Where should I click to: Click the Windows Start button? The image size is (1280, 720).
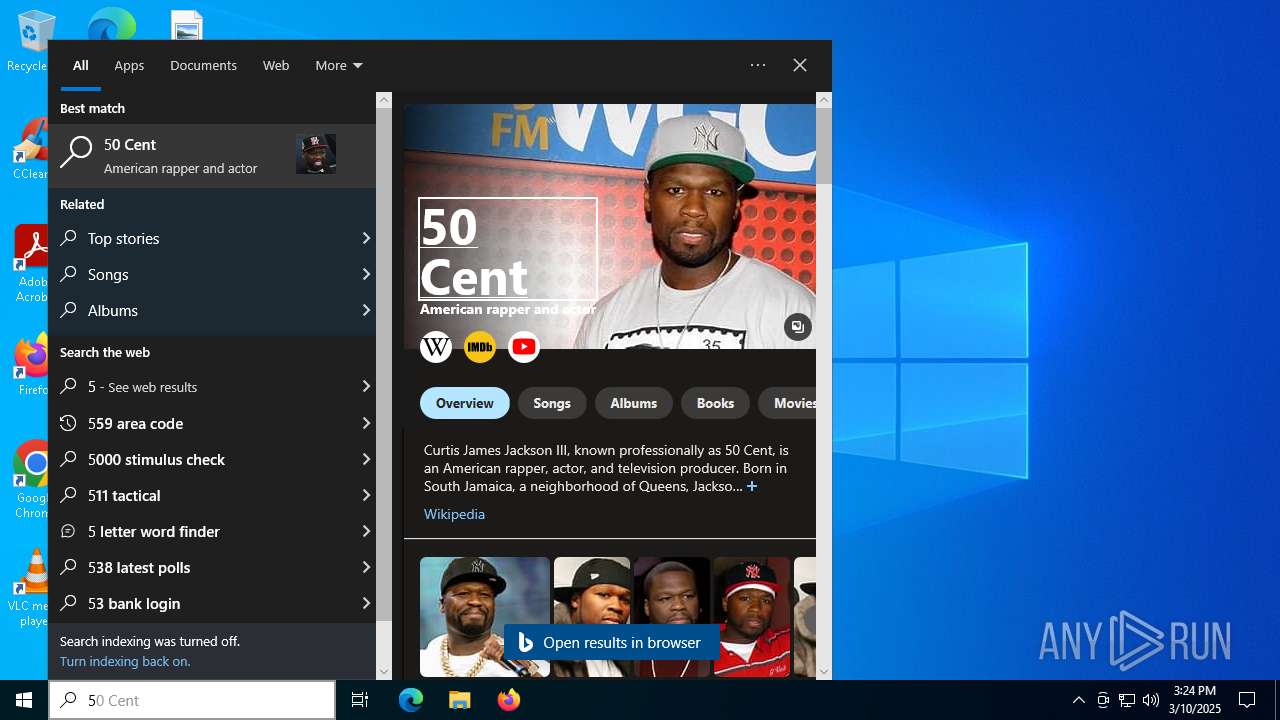(24, 700)
